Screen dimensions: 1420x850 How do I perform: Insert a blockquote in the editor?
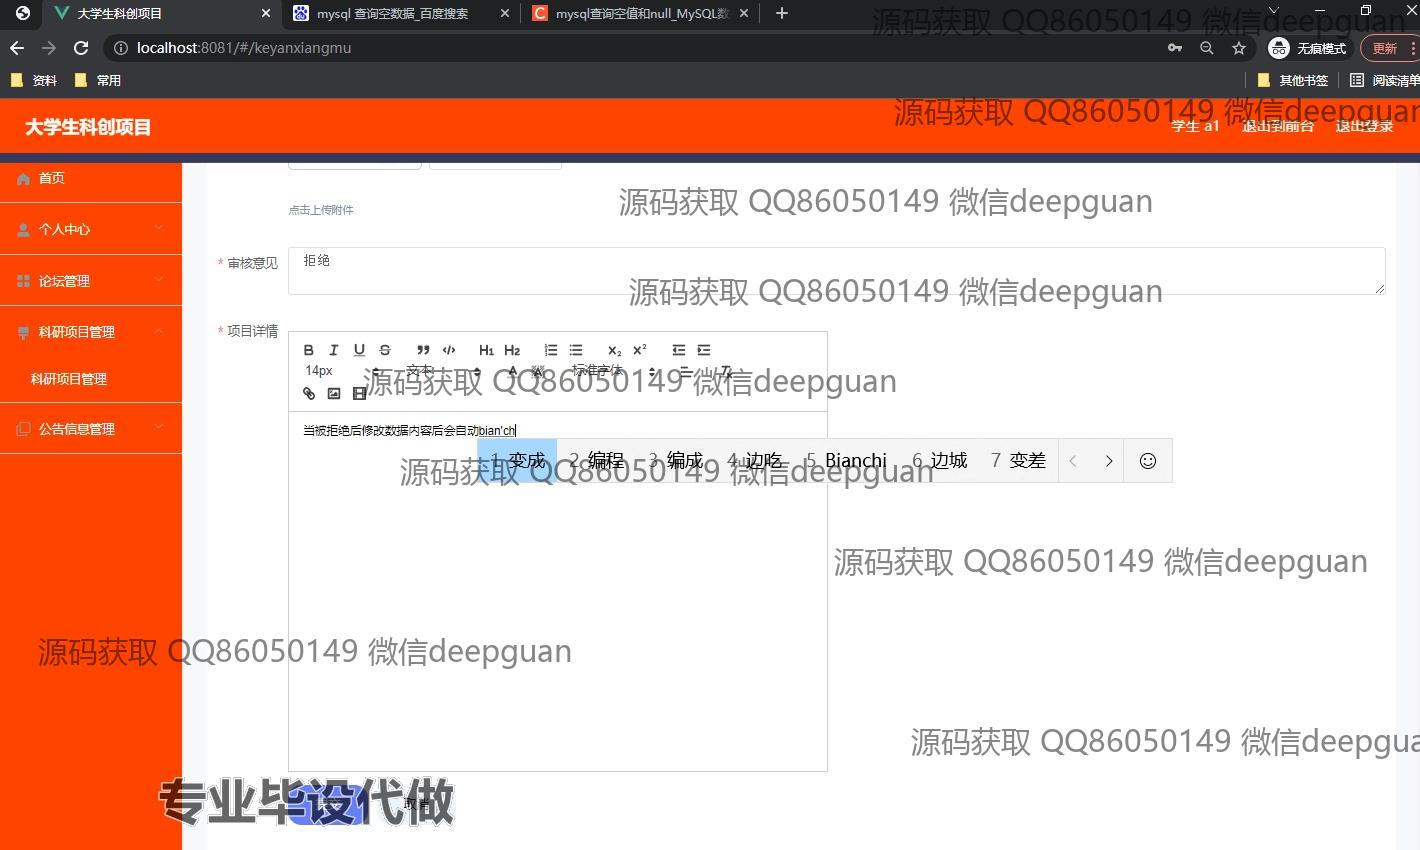coord(423,350)
